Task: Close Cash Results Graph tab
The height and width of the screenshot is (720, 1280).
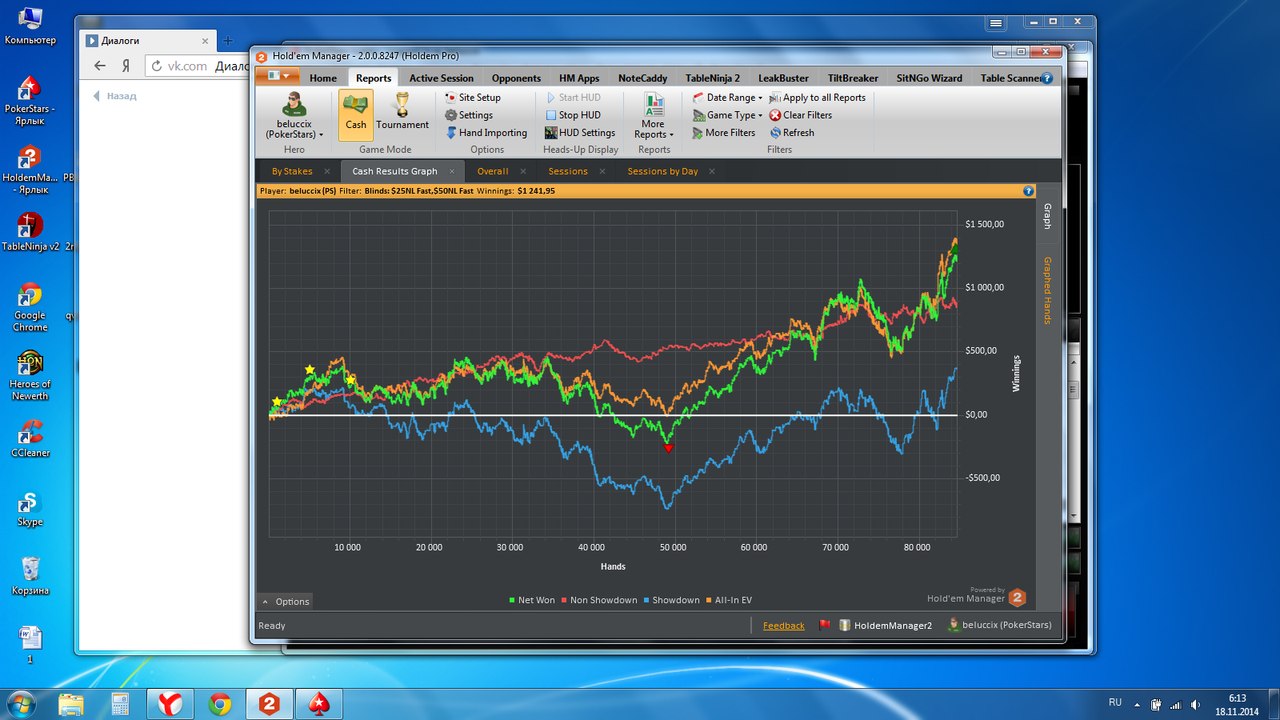Action: (452, 172)
